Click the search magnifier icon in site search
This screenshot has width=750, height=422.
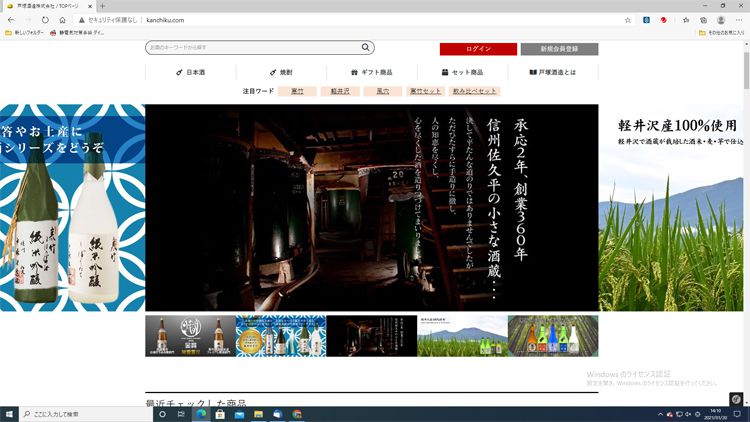tap(365, 47)
